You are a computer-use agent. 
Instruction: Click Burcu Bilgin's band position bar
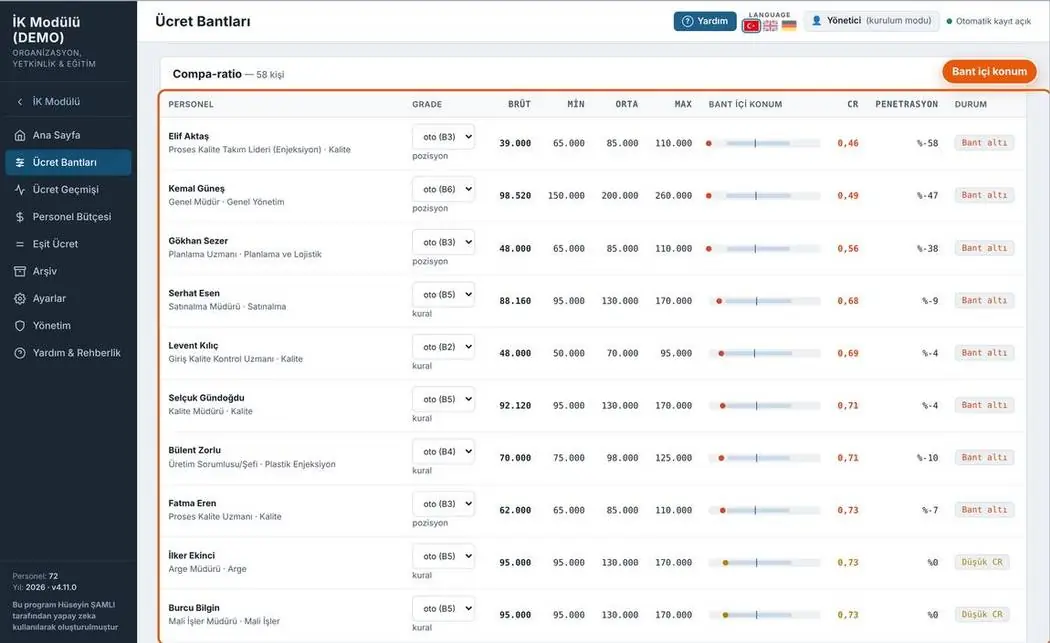coord(764,615)
